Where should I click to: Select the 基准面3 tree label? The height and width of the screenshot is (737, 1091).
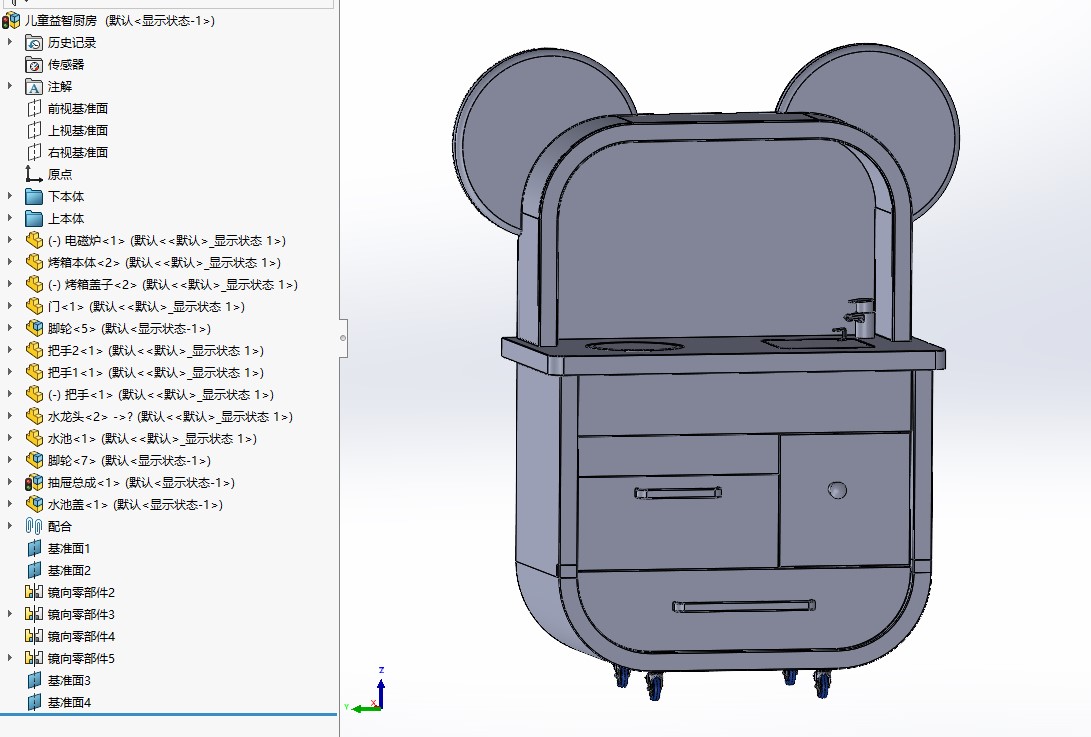click(x=69, y=681)
